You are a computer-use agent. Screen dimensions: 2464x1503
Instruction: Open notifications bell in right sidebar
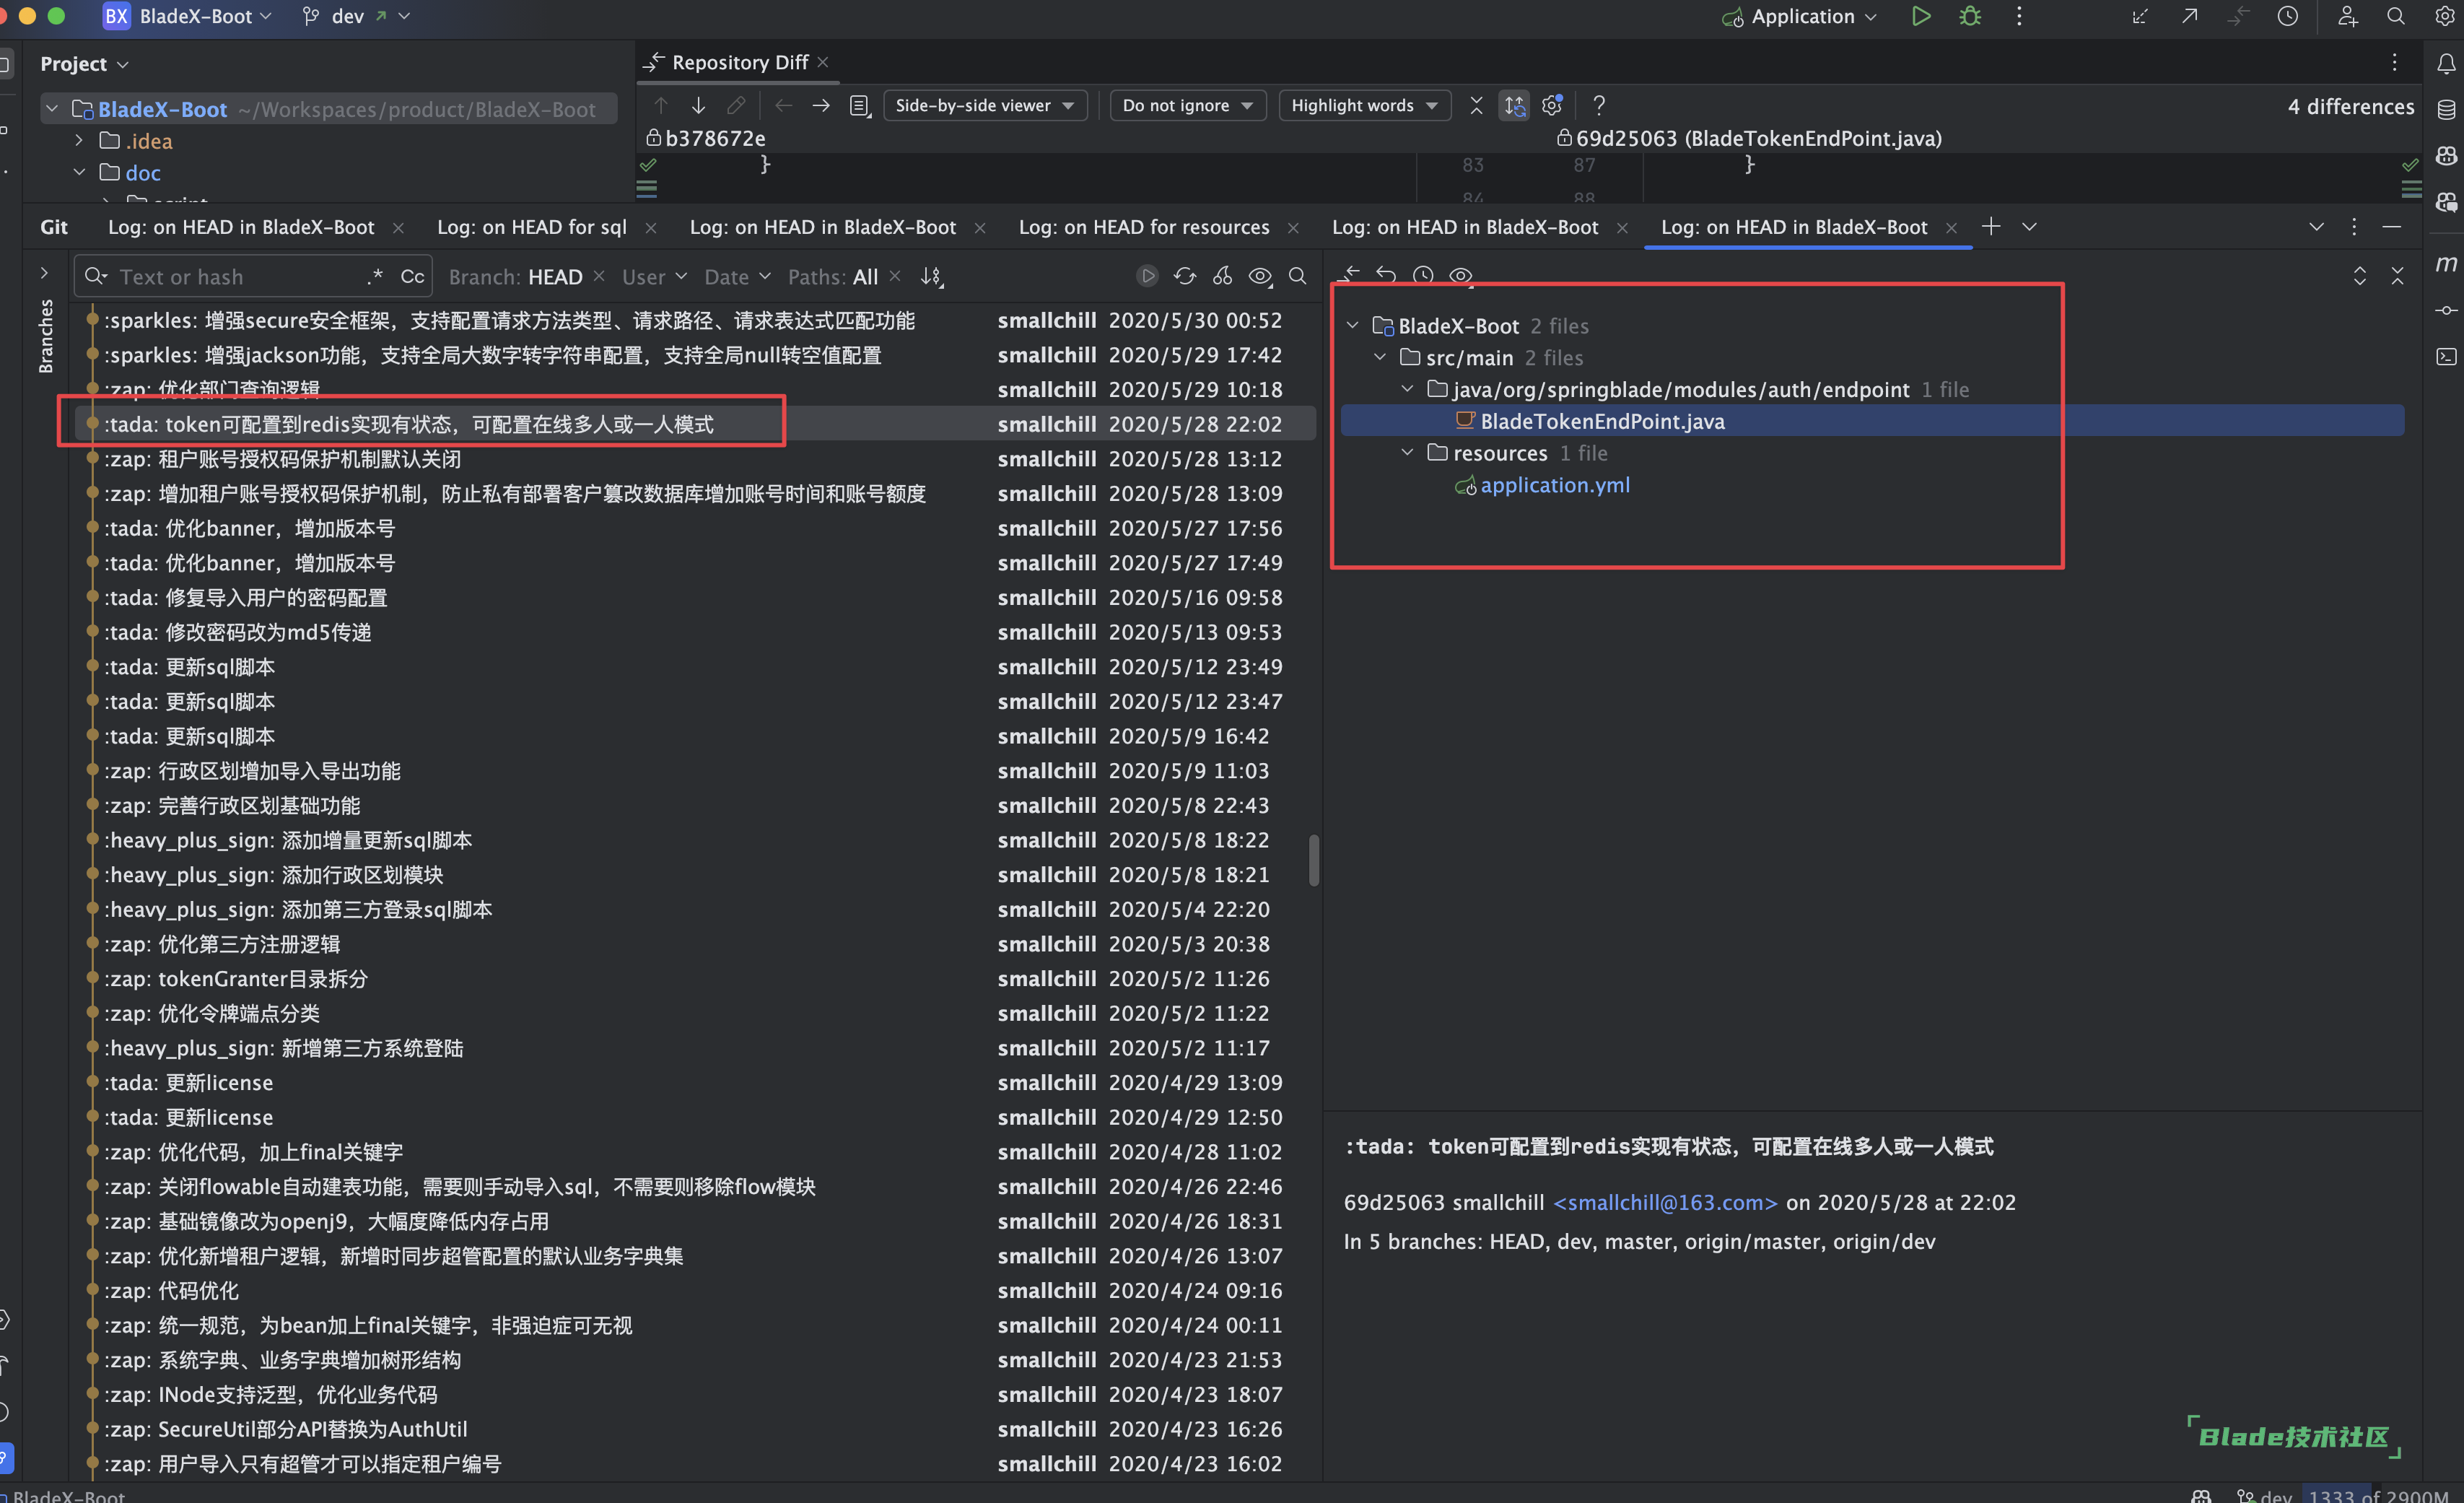click(2446, 64)
